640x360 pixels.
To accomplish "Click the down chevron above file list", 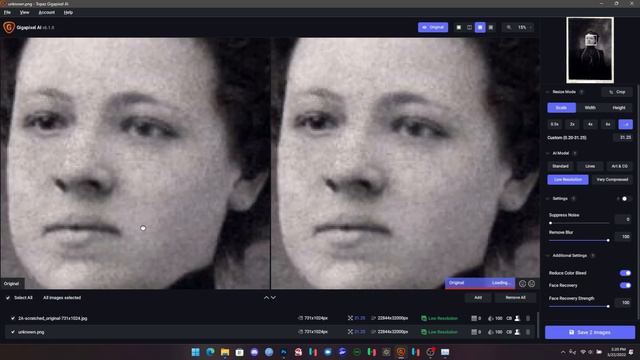I will tap(273, 298).
